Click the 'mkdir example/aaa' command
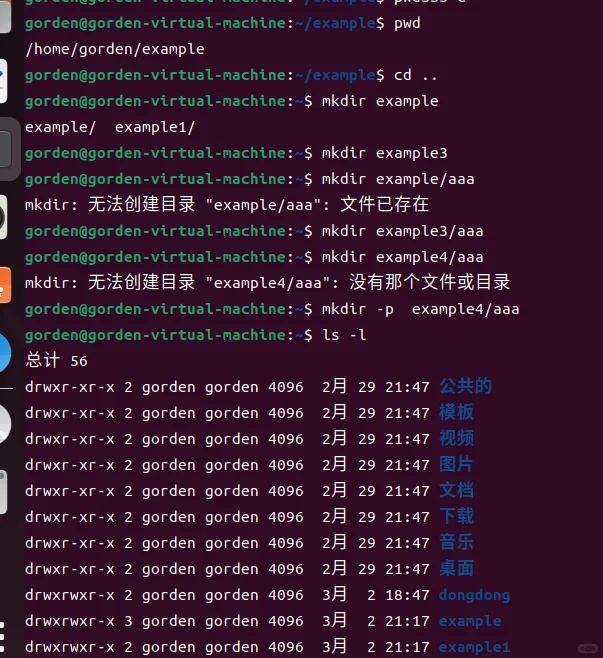Image resolution: width=603 pixels, height=658 pixels. click(398, 179)
